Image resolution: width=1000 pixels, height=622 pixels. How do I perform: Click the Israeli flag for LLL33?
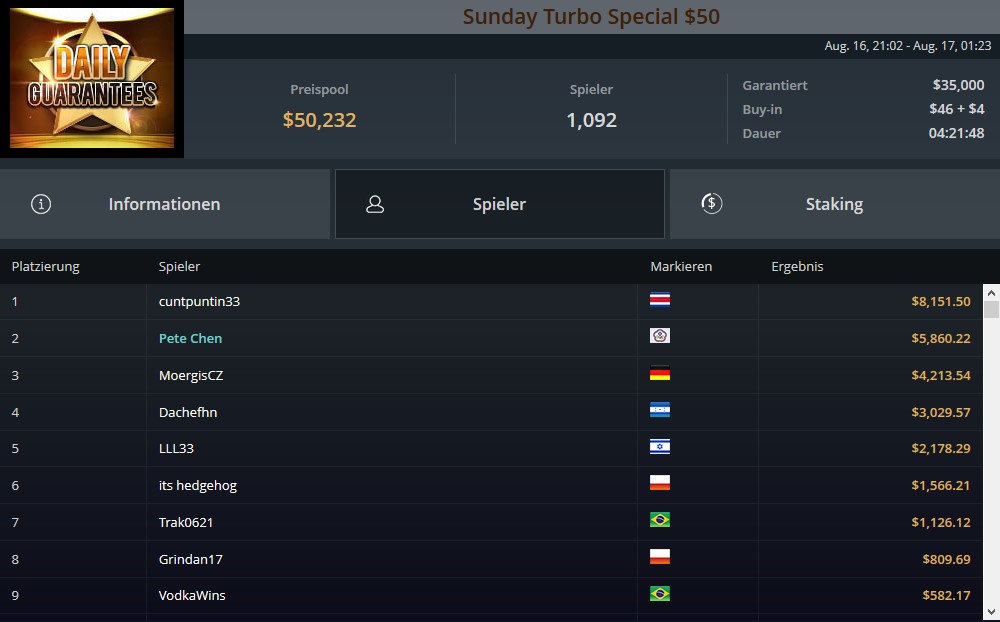[x=659, y=447]
